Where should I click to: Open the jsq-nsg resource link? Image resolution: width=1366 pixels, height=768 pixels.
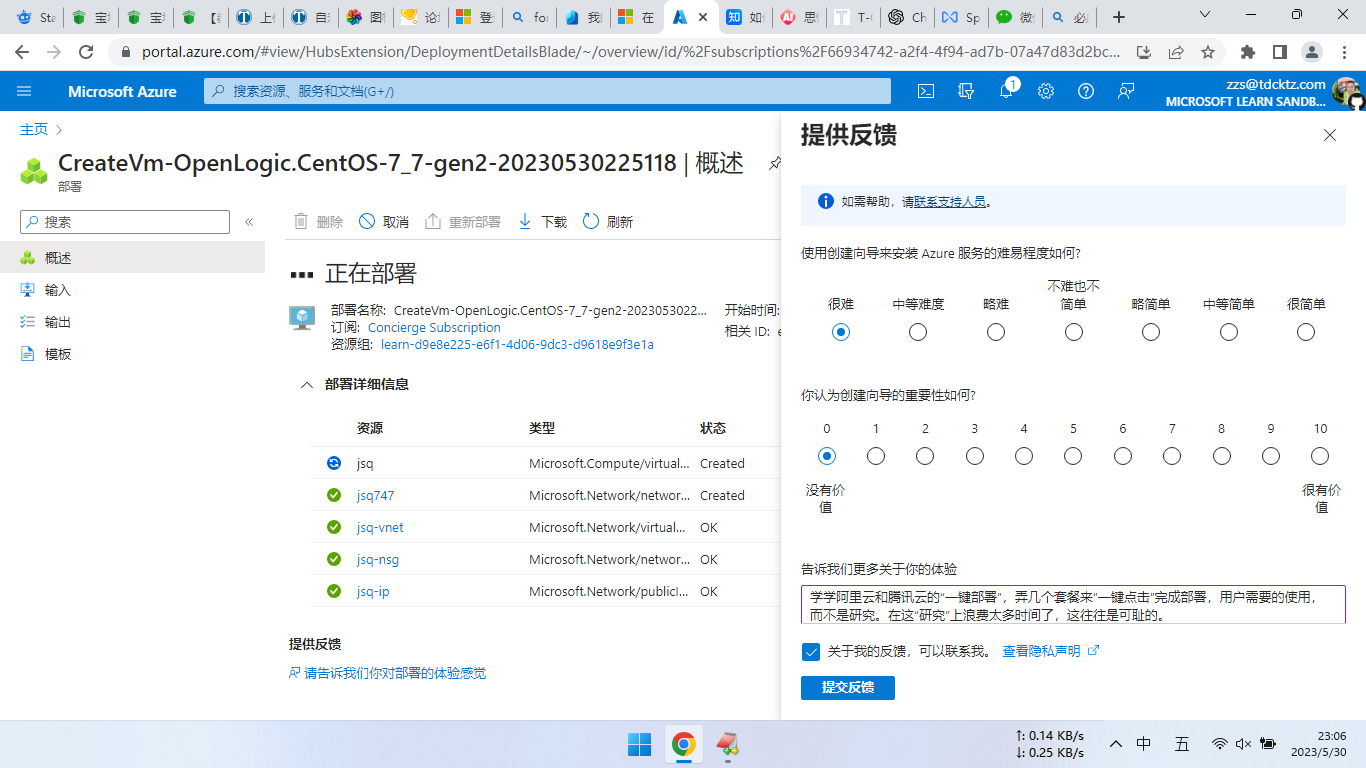point(378,559)
